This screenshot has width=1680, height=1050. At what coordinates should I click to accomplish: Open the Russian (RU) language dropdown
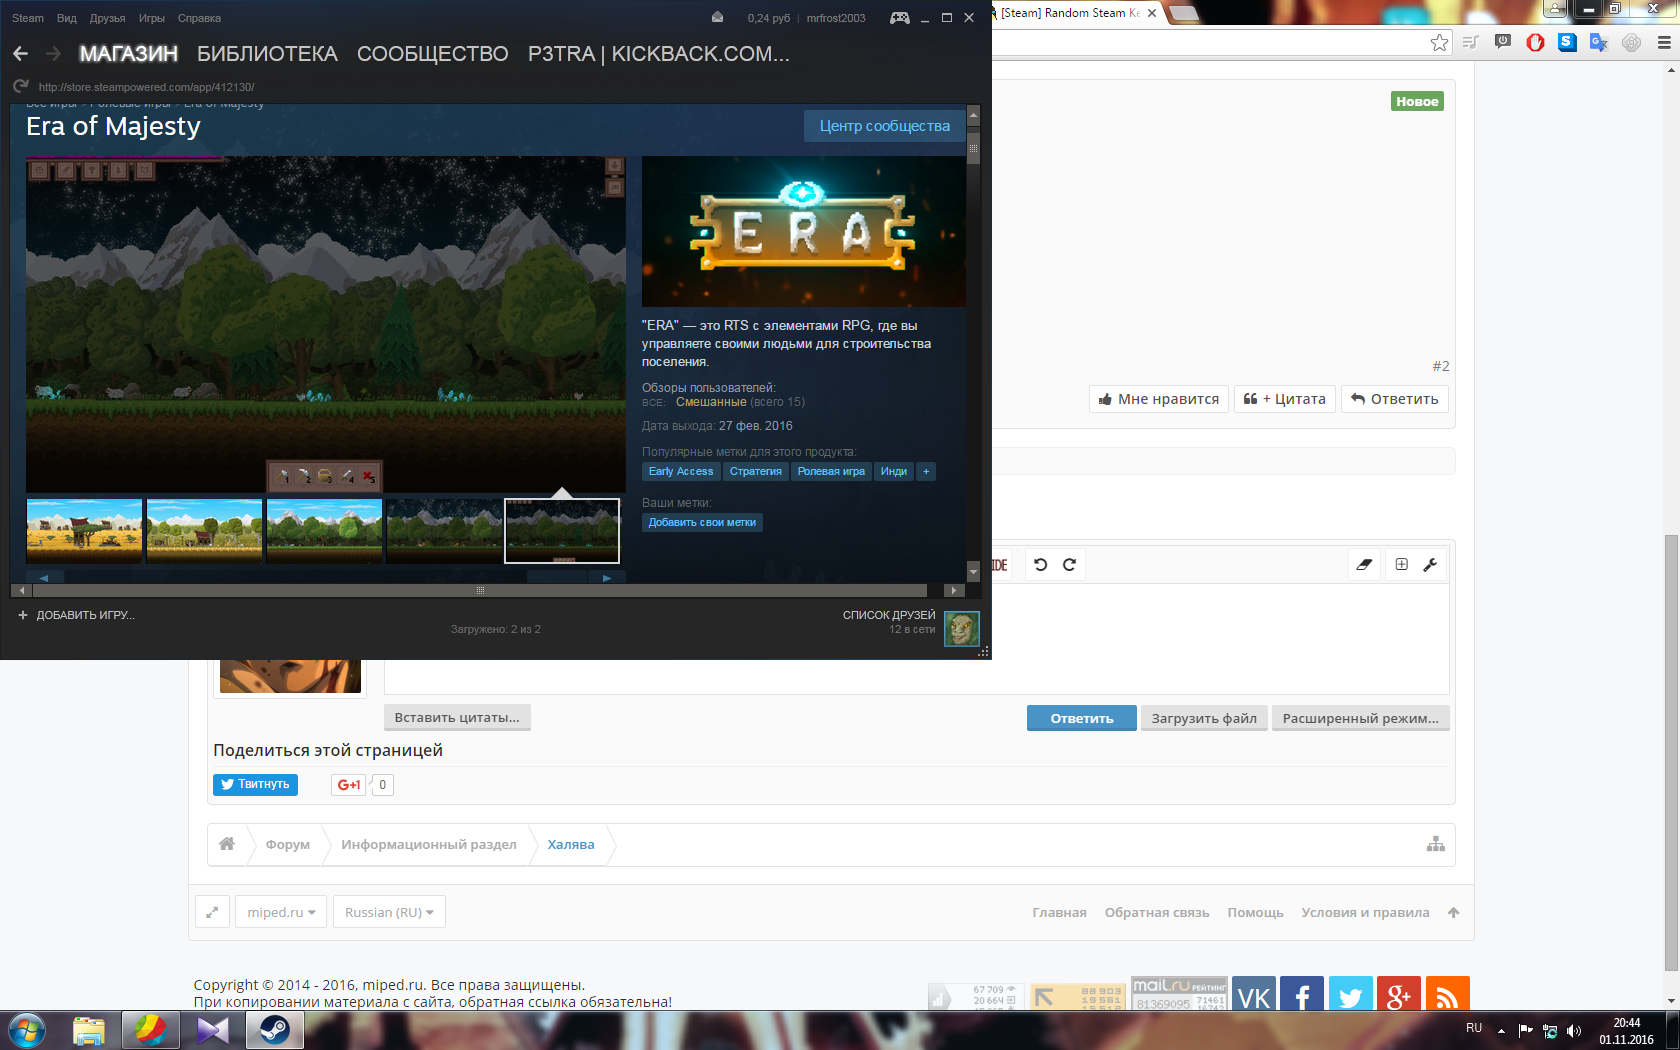[x=389, y=912]
